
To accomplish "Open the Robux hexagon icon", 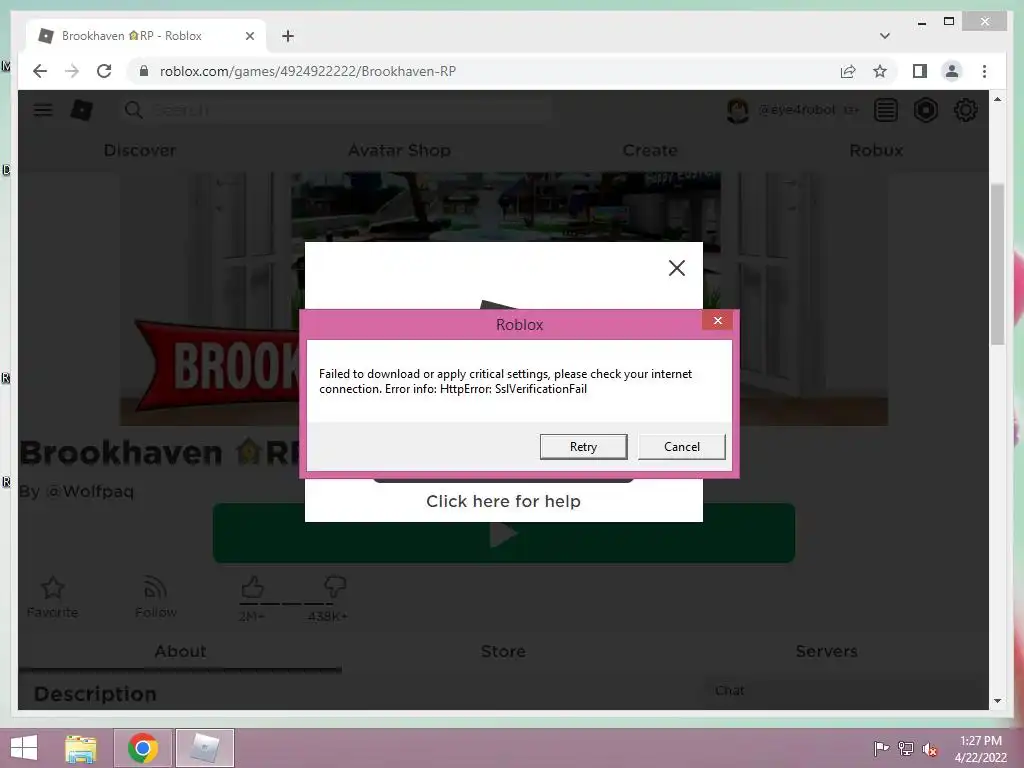I will 925,110.
